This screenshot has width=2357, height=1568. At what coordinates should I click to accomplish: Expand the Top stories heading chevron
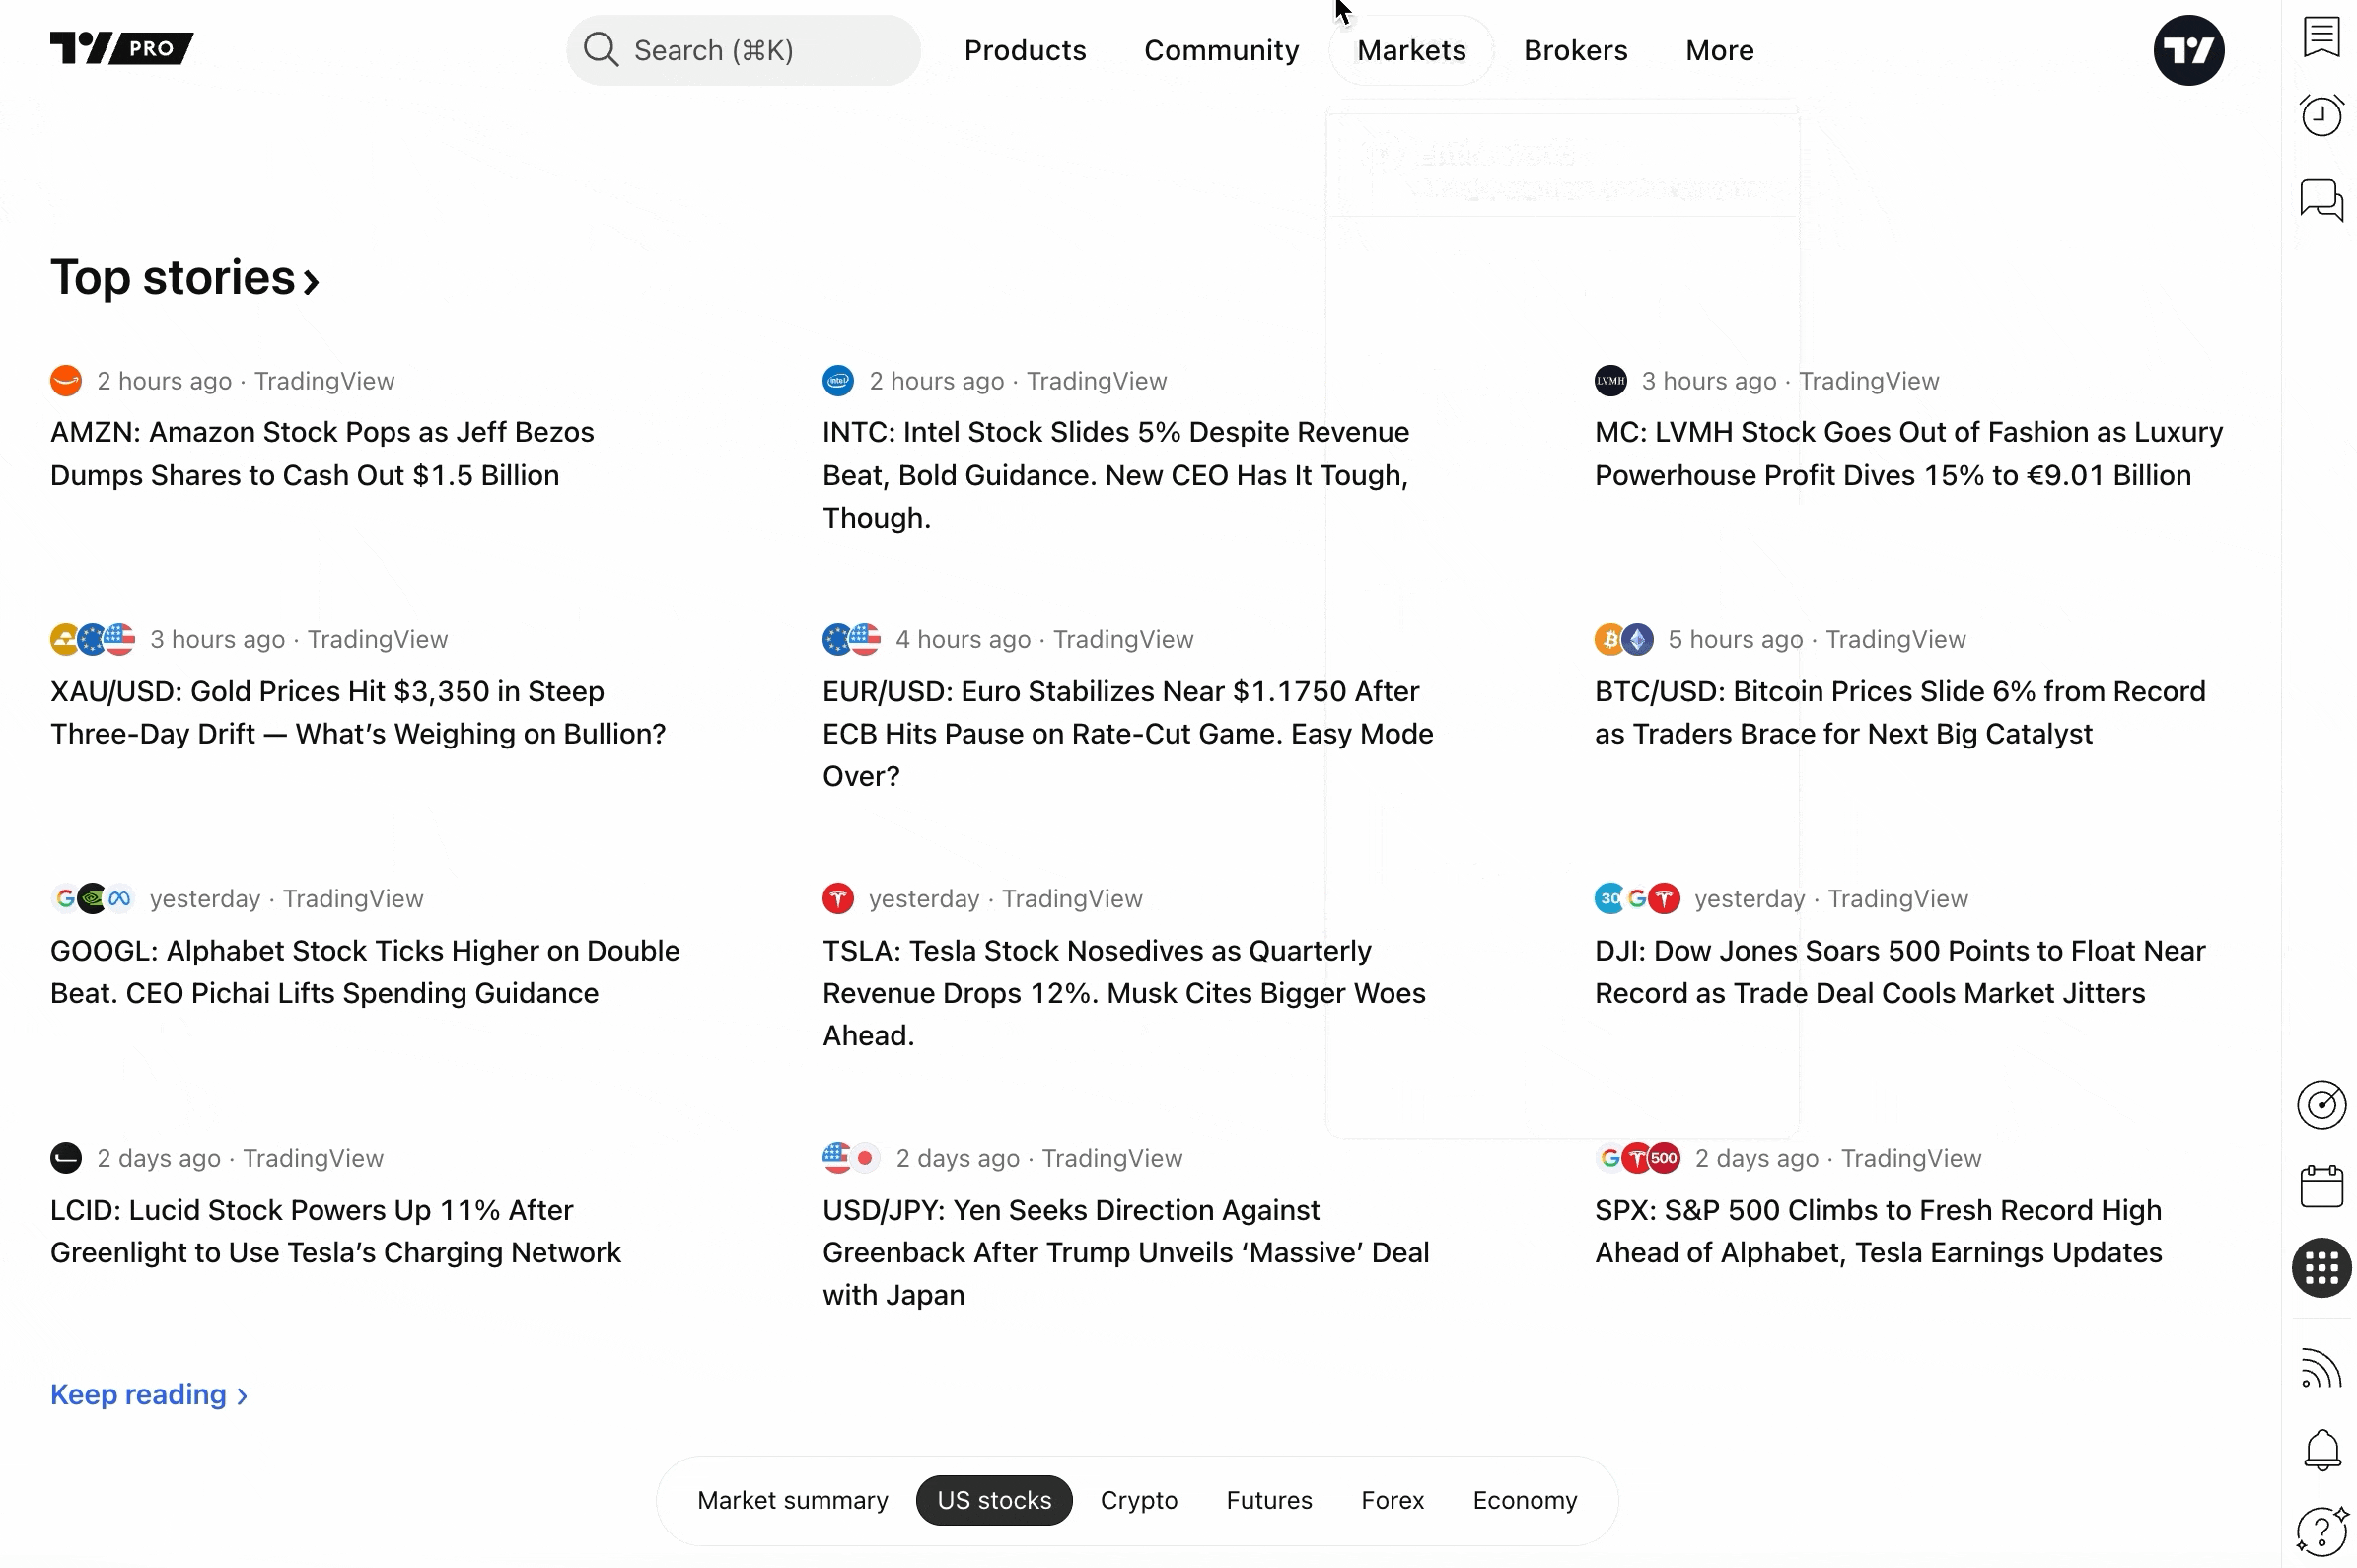point(311,281)
